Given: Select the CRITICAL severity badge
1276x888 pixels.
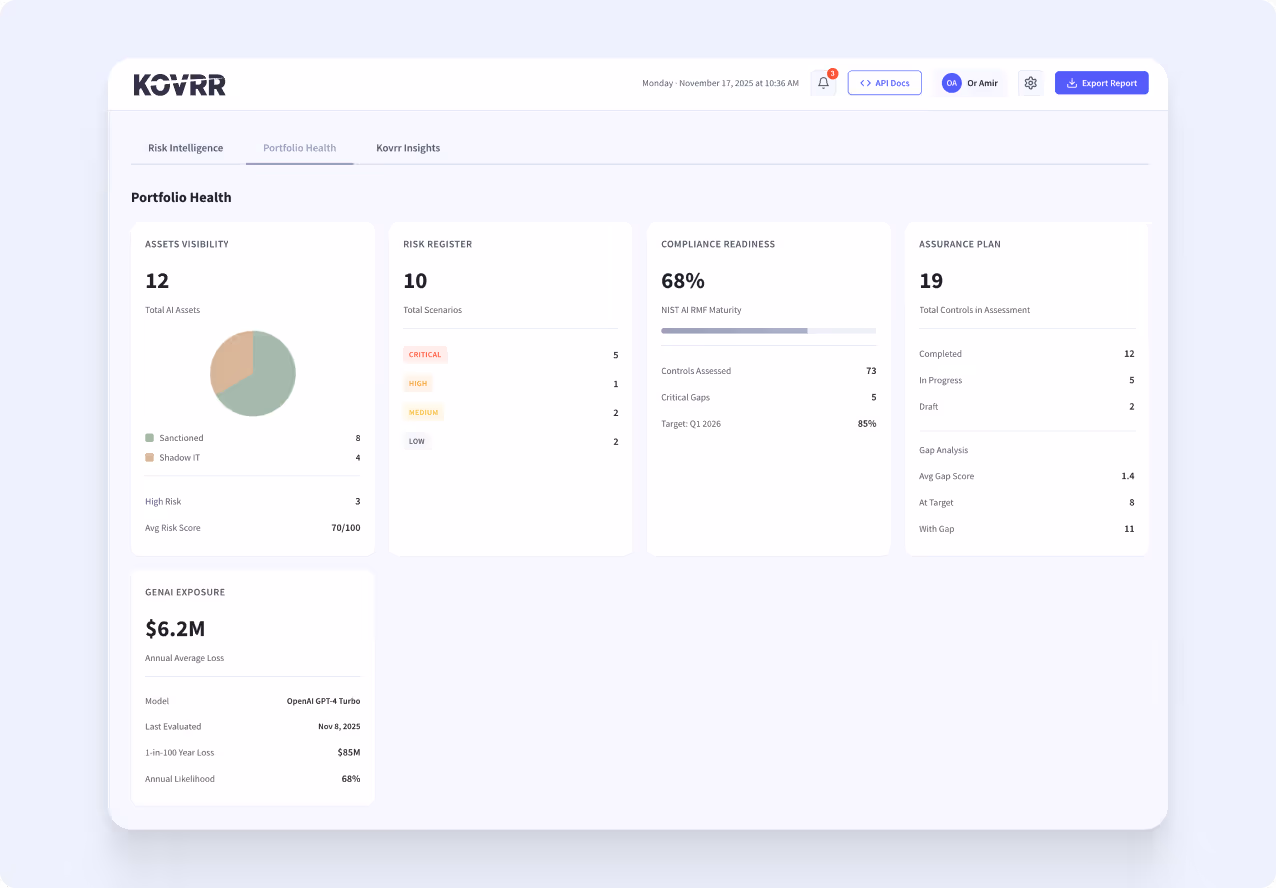Looking at the screenshot, I should [x=425, y=354].
